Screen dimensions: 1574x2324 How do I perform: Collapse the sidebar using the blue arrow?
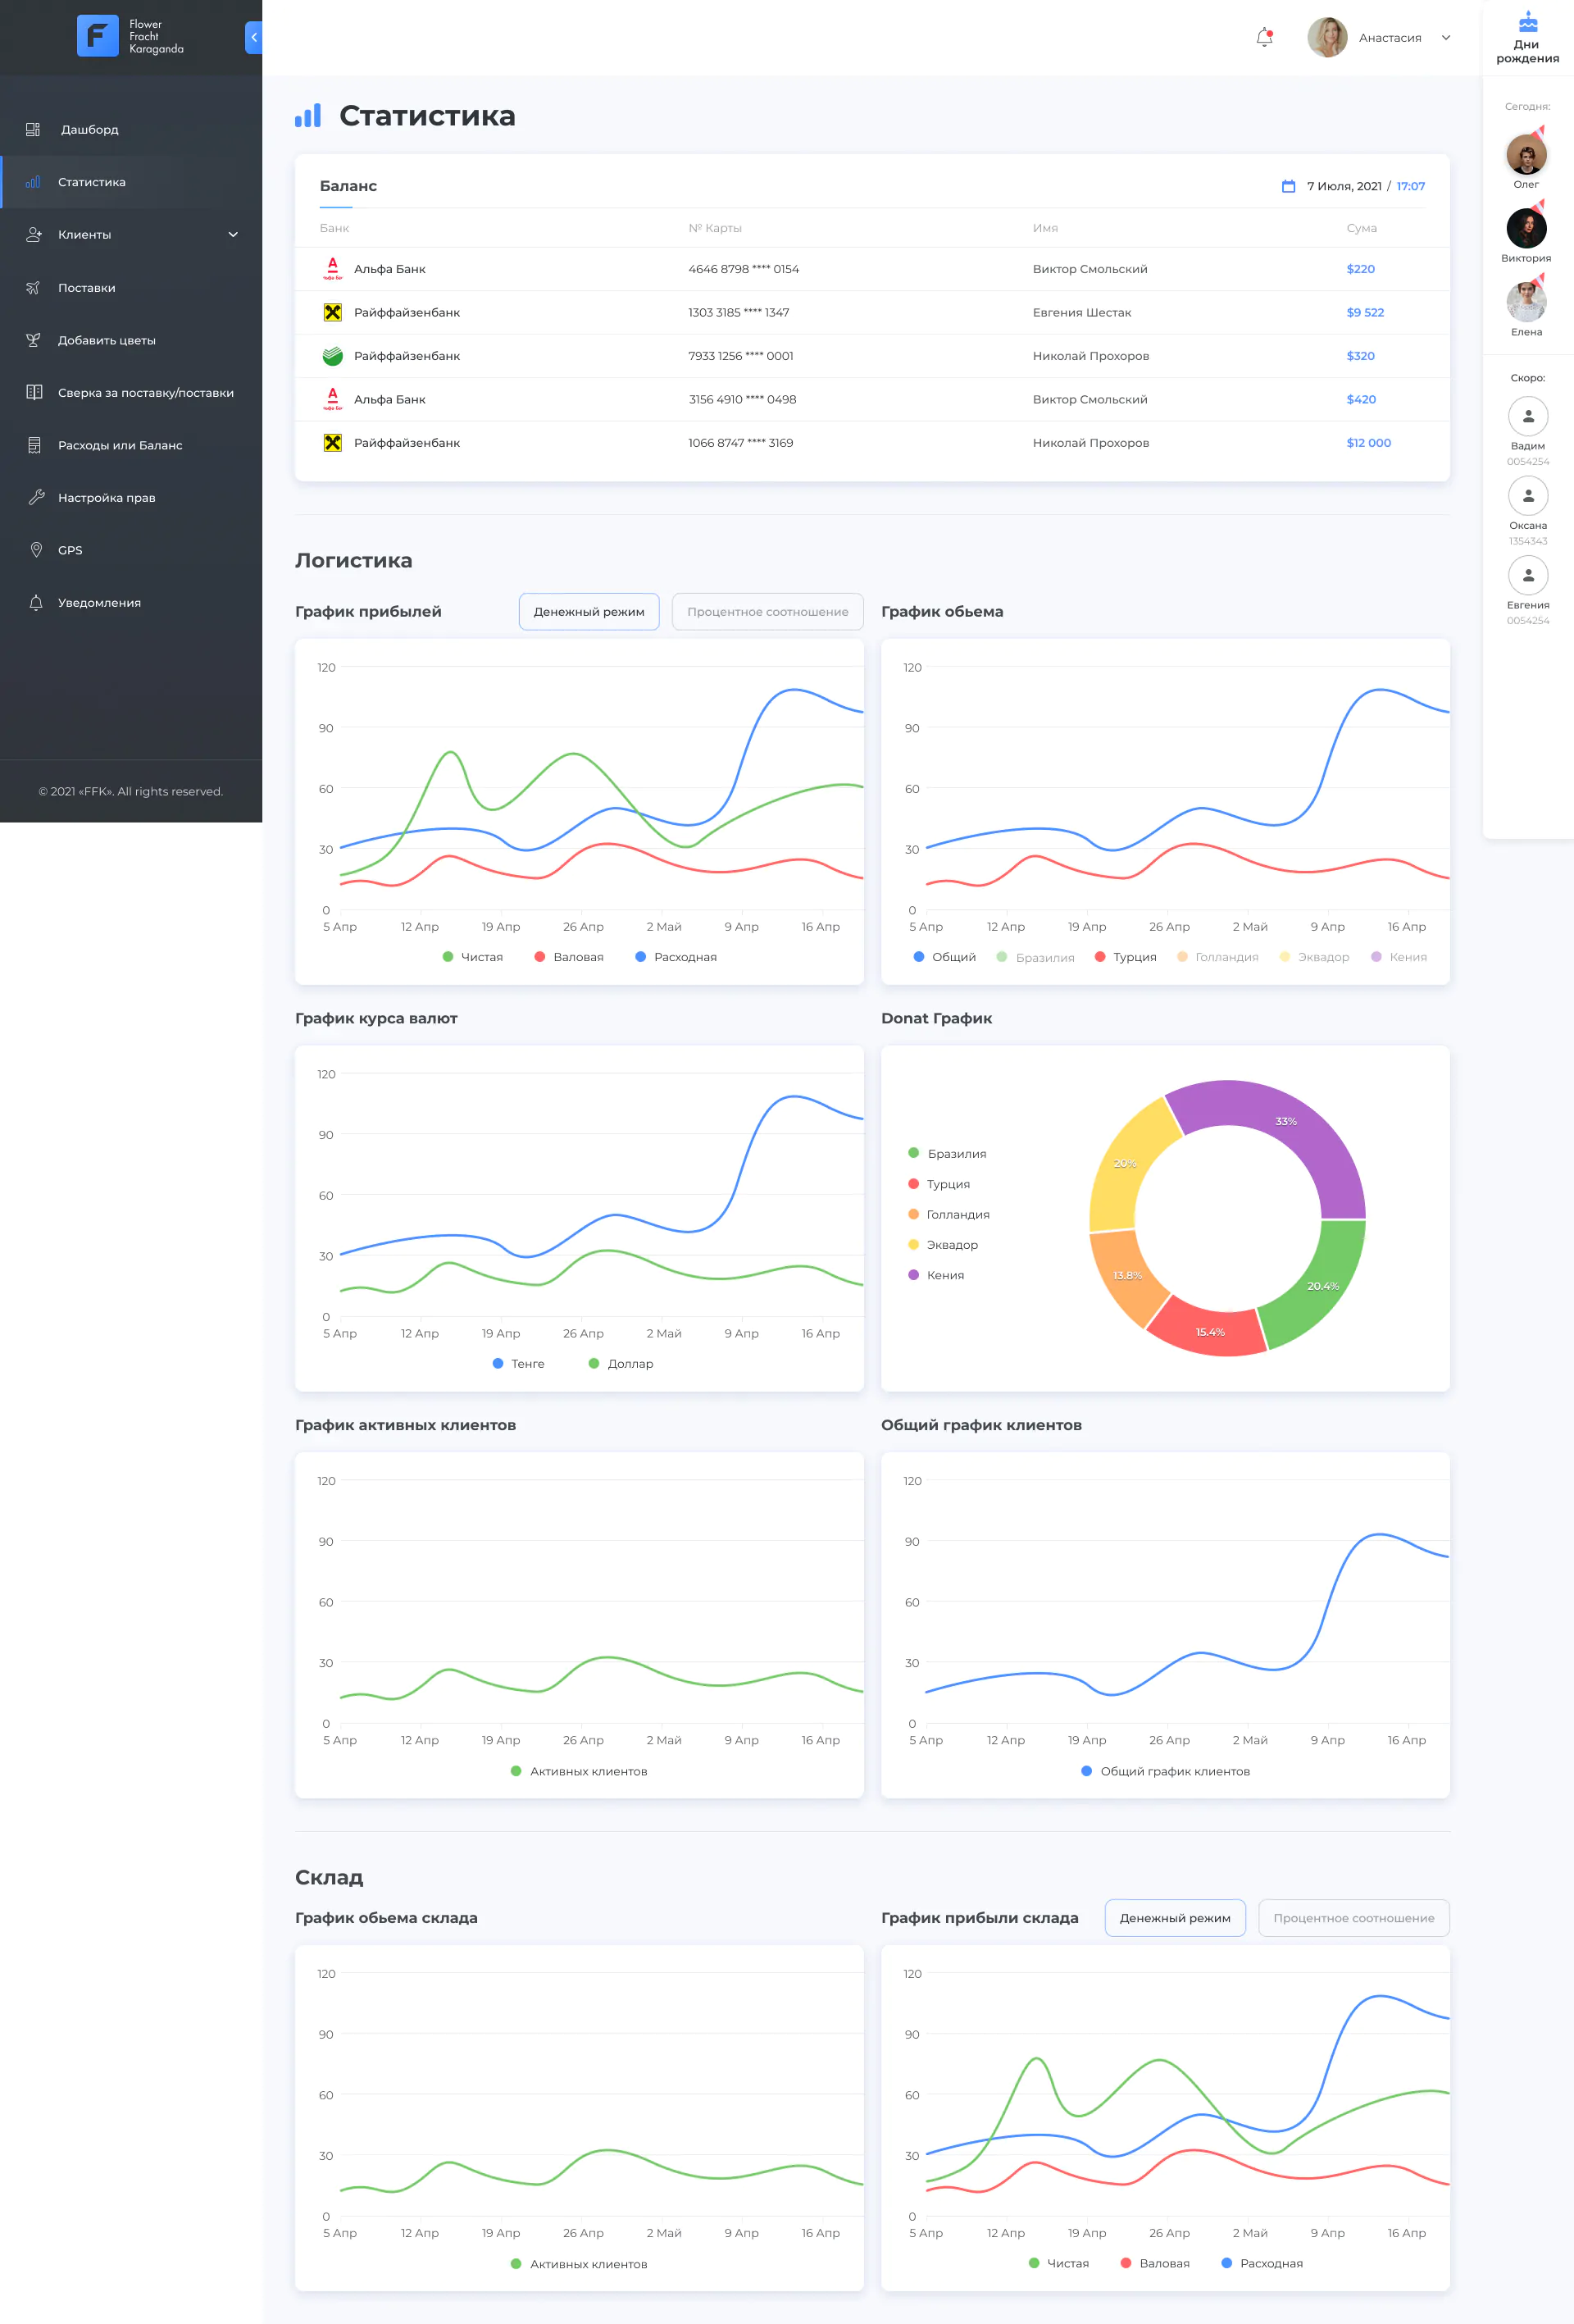[x=254, y=37]
